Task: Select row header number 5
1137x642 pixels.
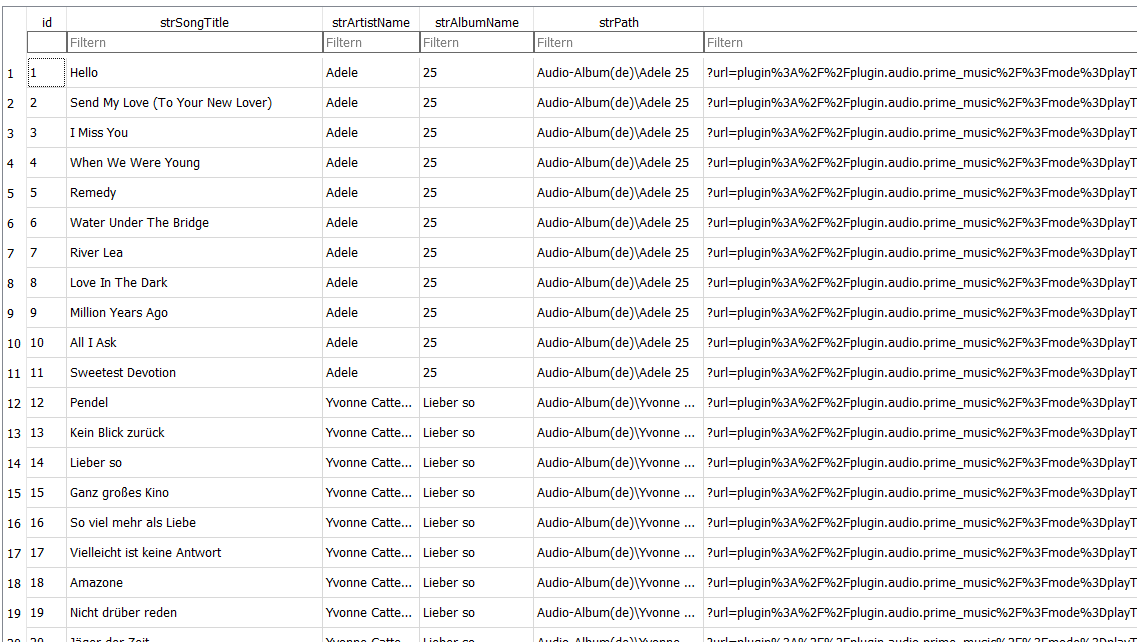Action: [x=14, y=194]
